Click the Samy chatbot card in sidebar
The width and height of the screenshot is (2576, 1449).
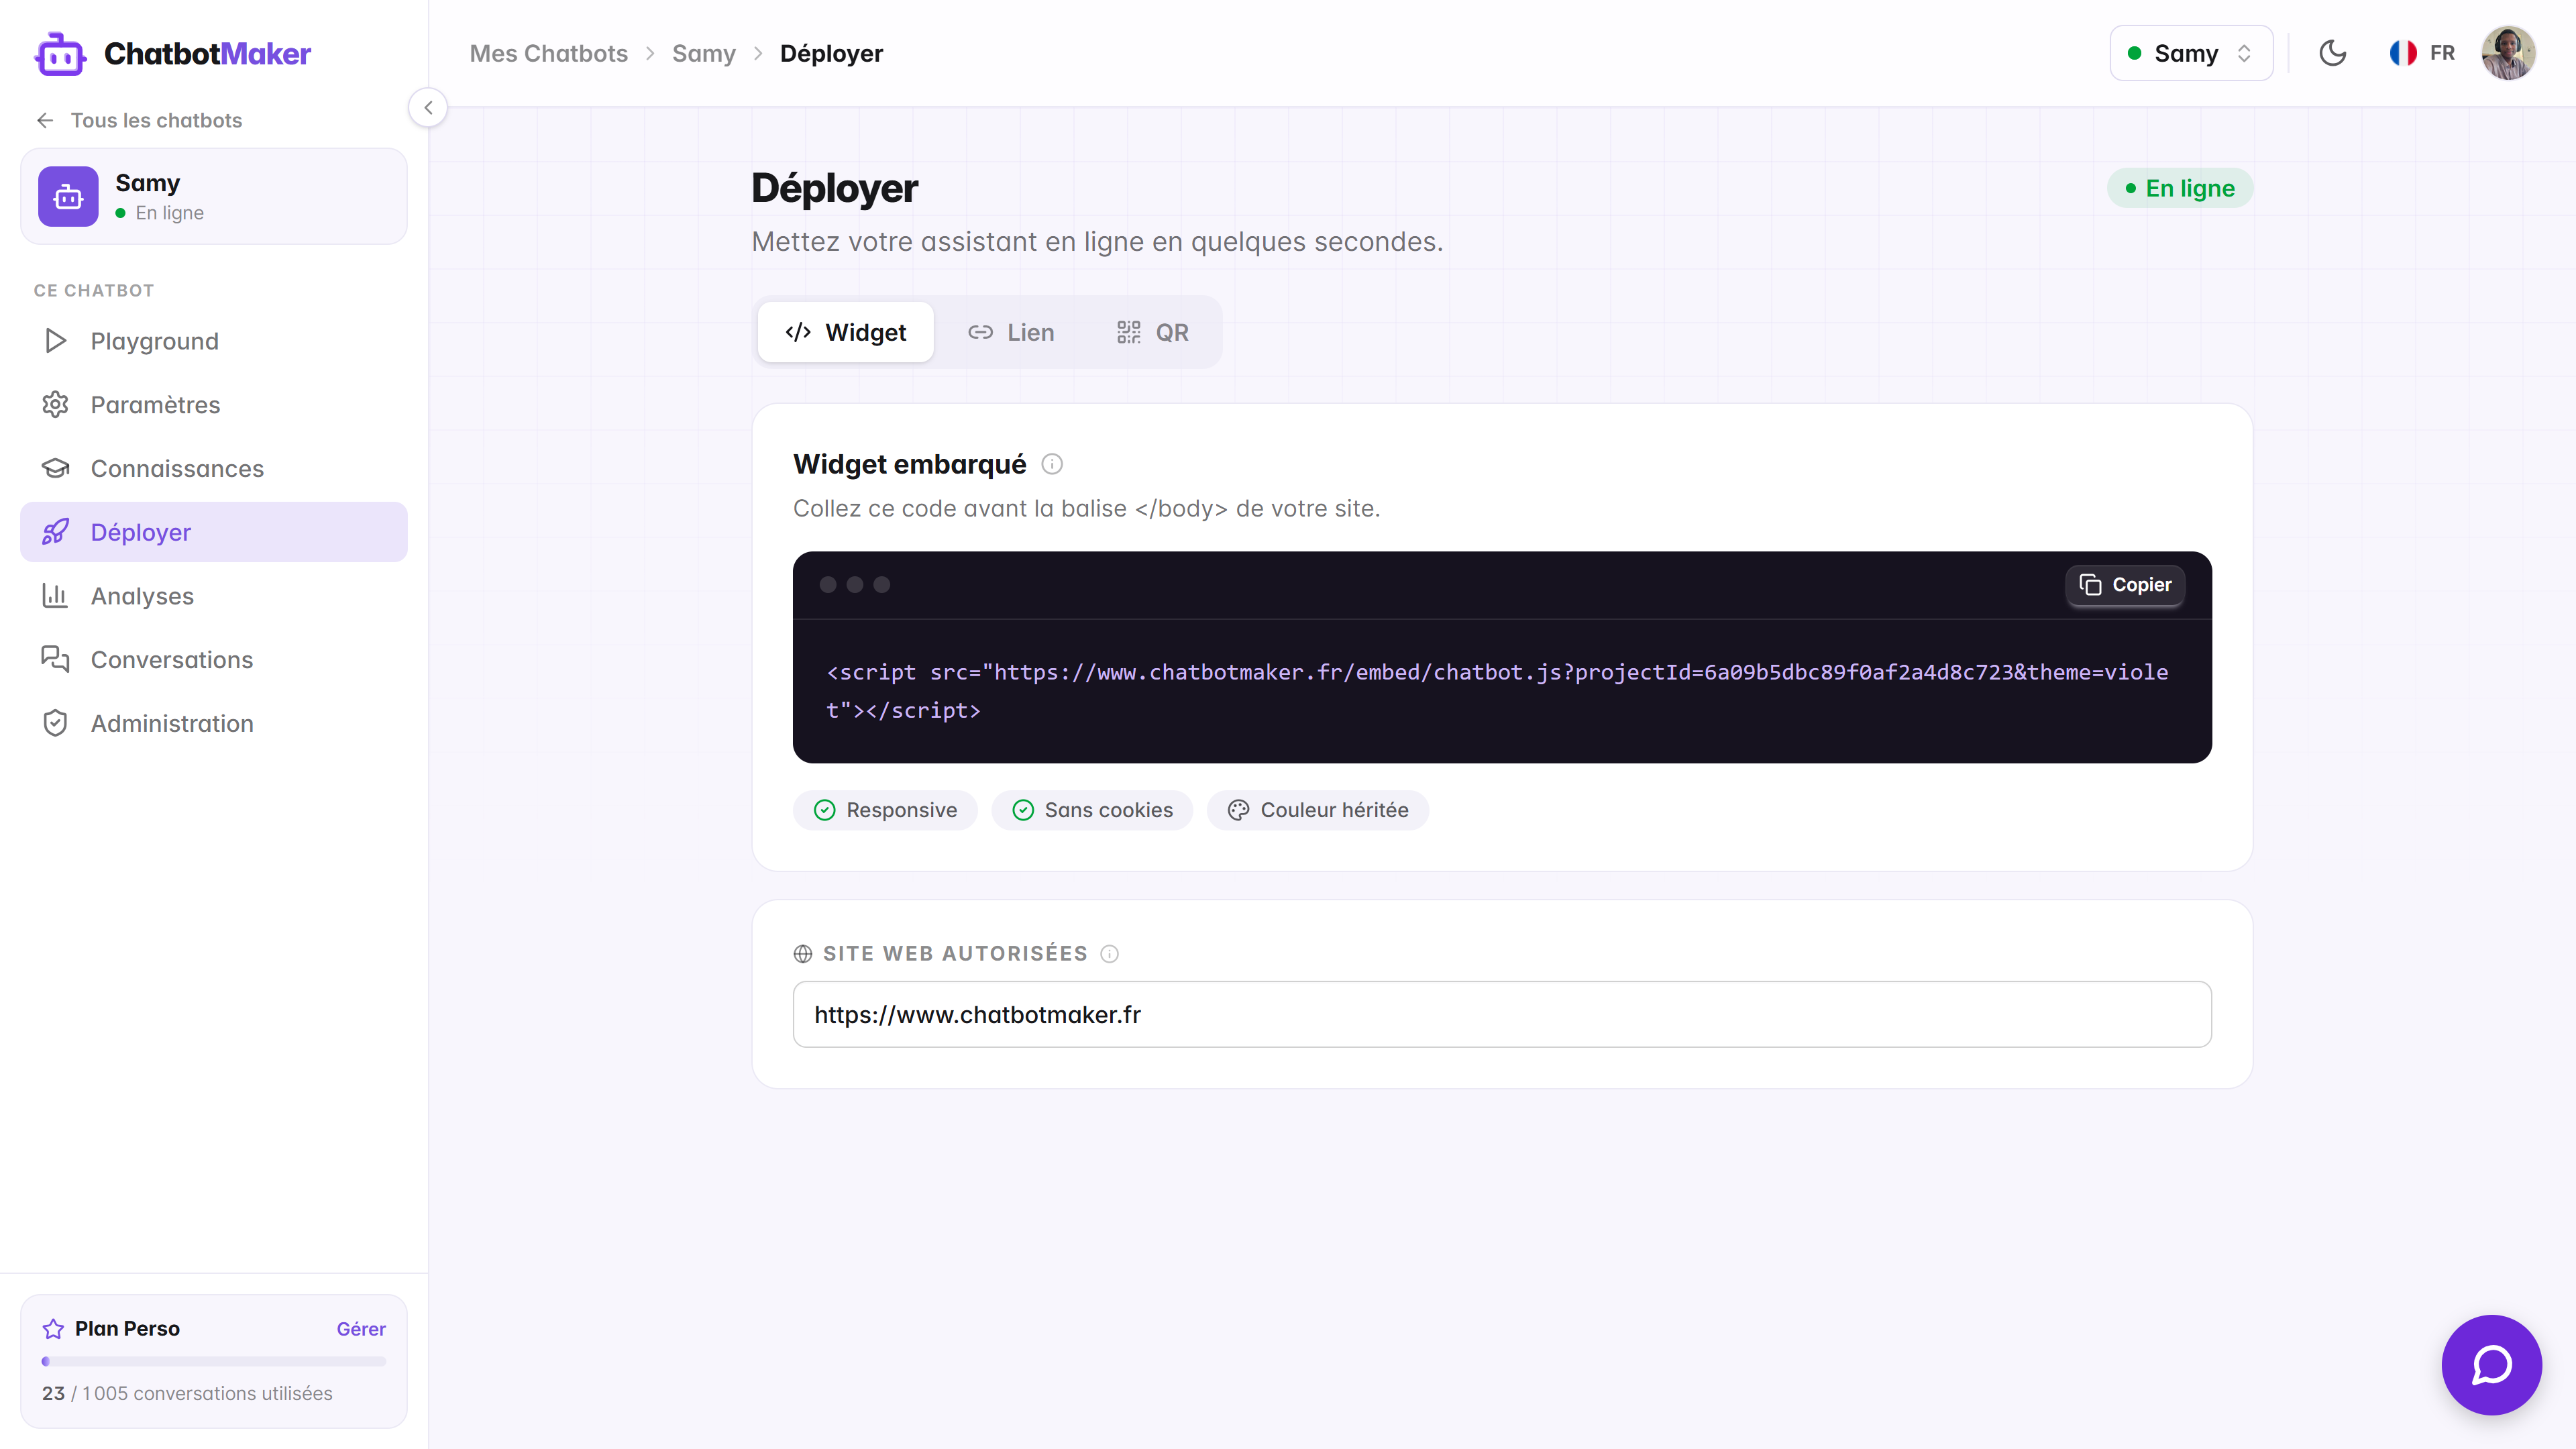pyautogui.click(x=214, y=196)
